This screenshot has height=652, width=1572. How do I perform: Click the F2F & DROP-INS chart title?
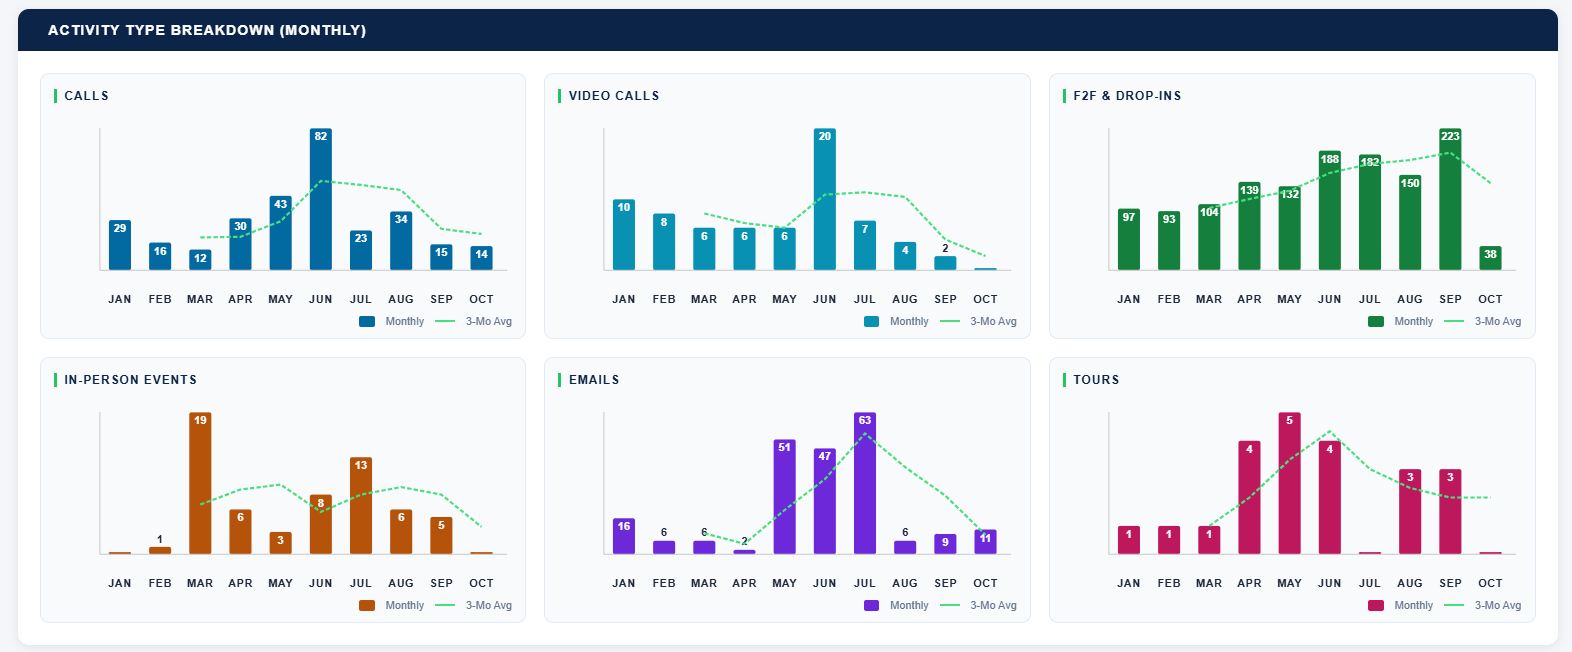point(1127,96)
